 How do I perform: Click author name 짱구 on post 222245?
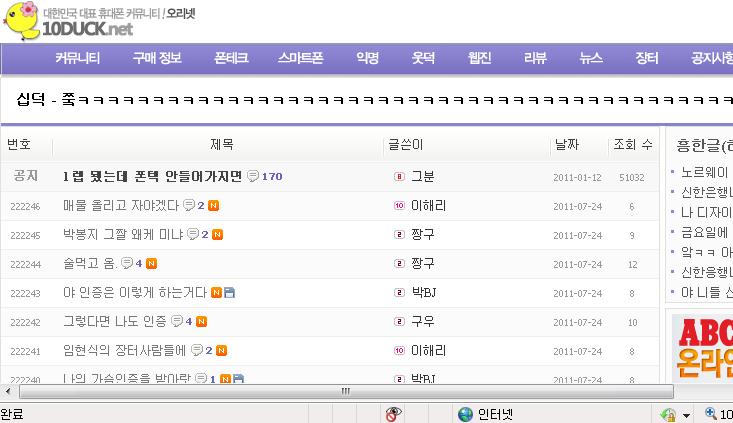pos(423,234)
